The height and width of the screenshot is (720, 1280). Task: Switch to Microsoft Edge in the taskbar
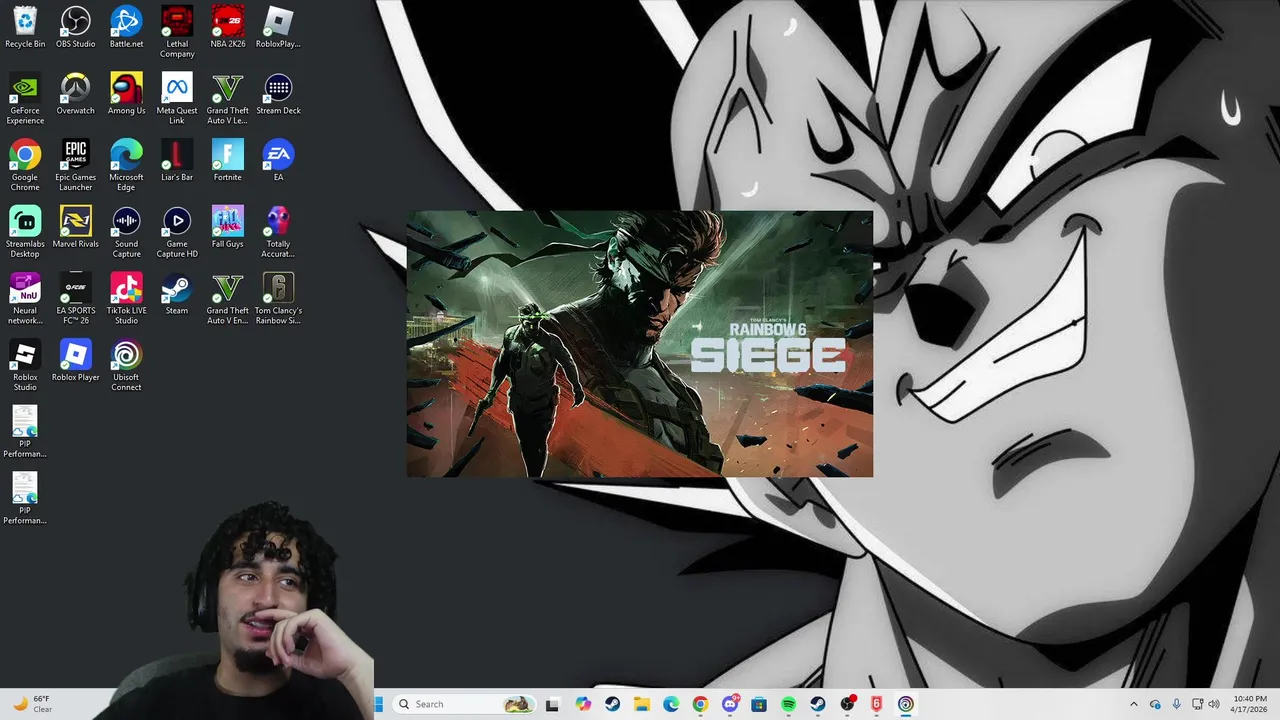tap(671, 704)
